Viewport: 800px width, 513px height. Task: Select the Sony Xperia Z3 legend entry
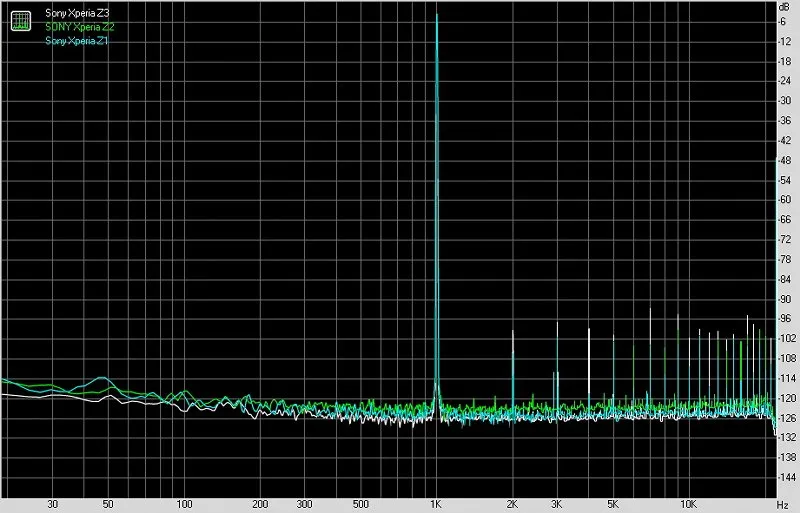click(x=77, y=13)
